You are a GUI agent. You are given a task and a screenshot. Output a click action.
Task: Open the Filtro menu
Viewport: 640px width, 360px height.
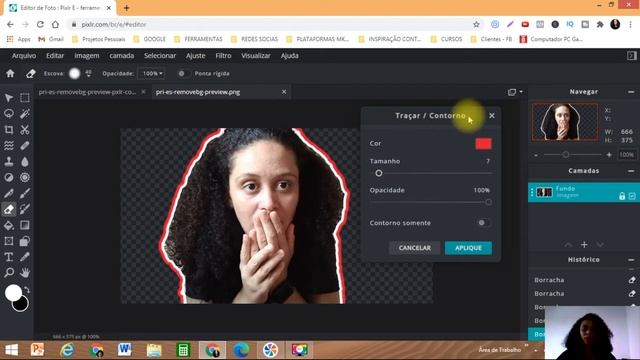(x=223, y=56)
